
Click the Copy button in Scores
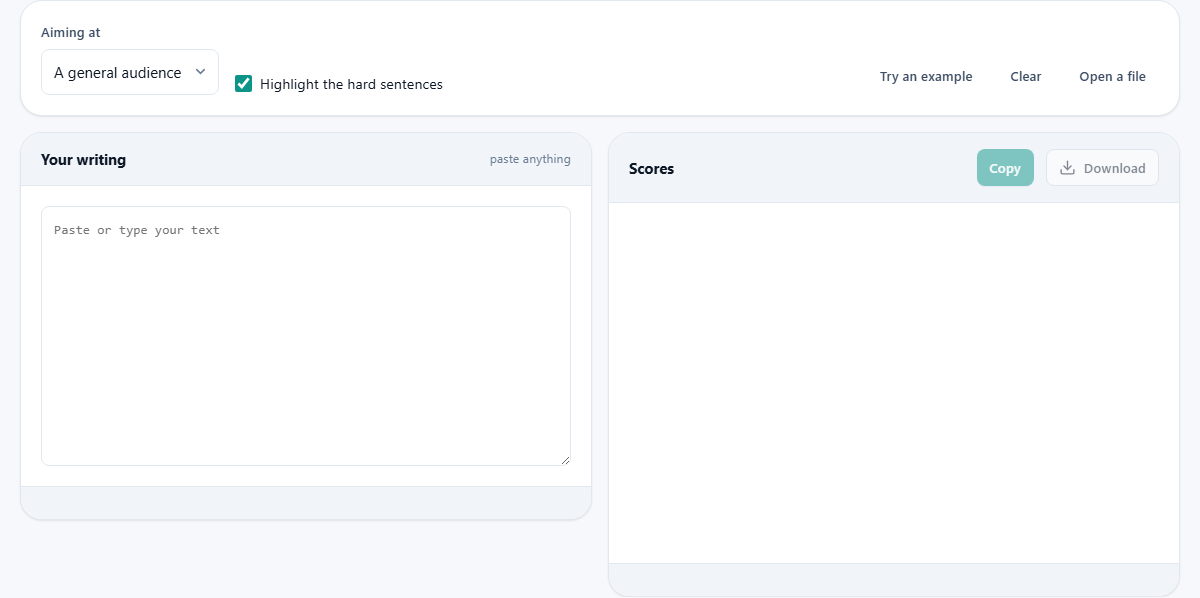pyautogui.click(x=1005, y=168)
